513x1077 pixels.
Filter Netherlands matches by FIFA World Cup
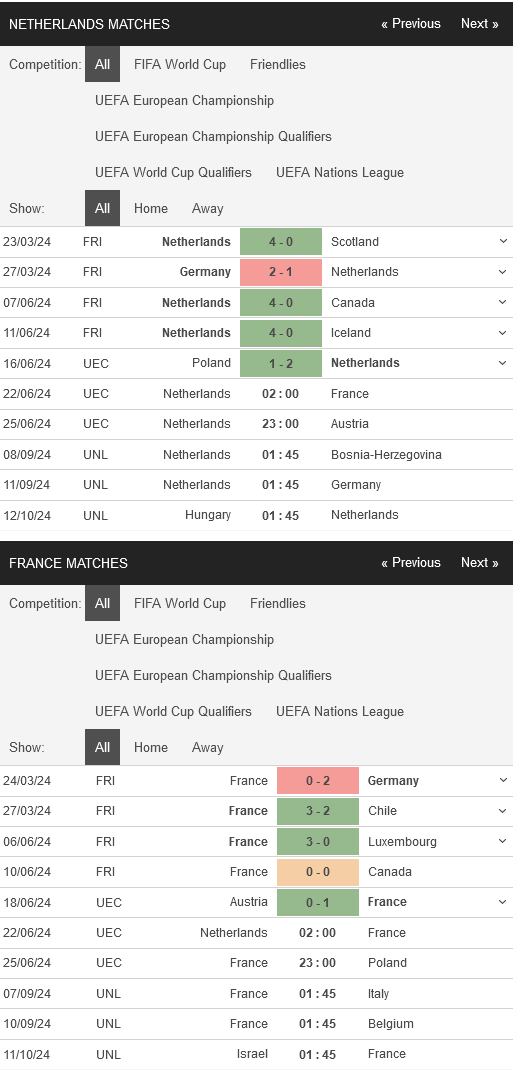pos(180,65)
